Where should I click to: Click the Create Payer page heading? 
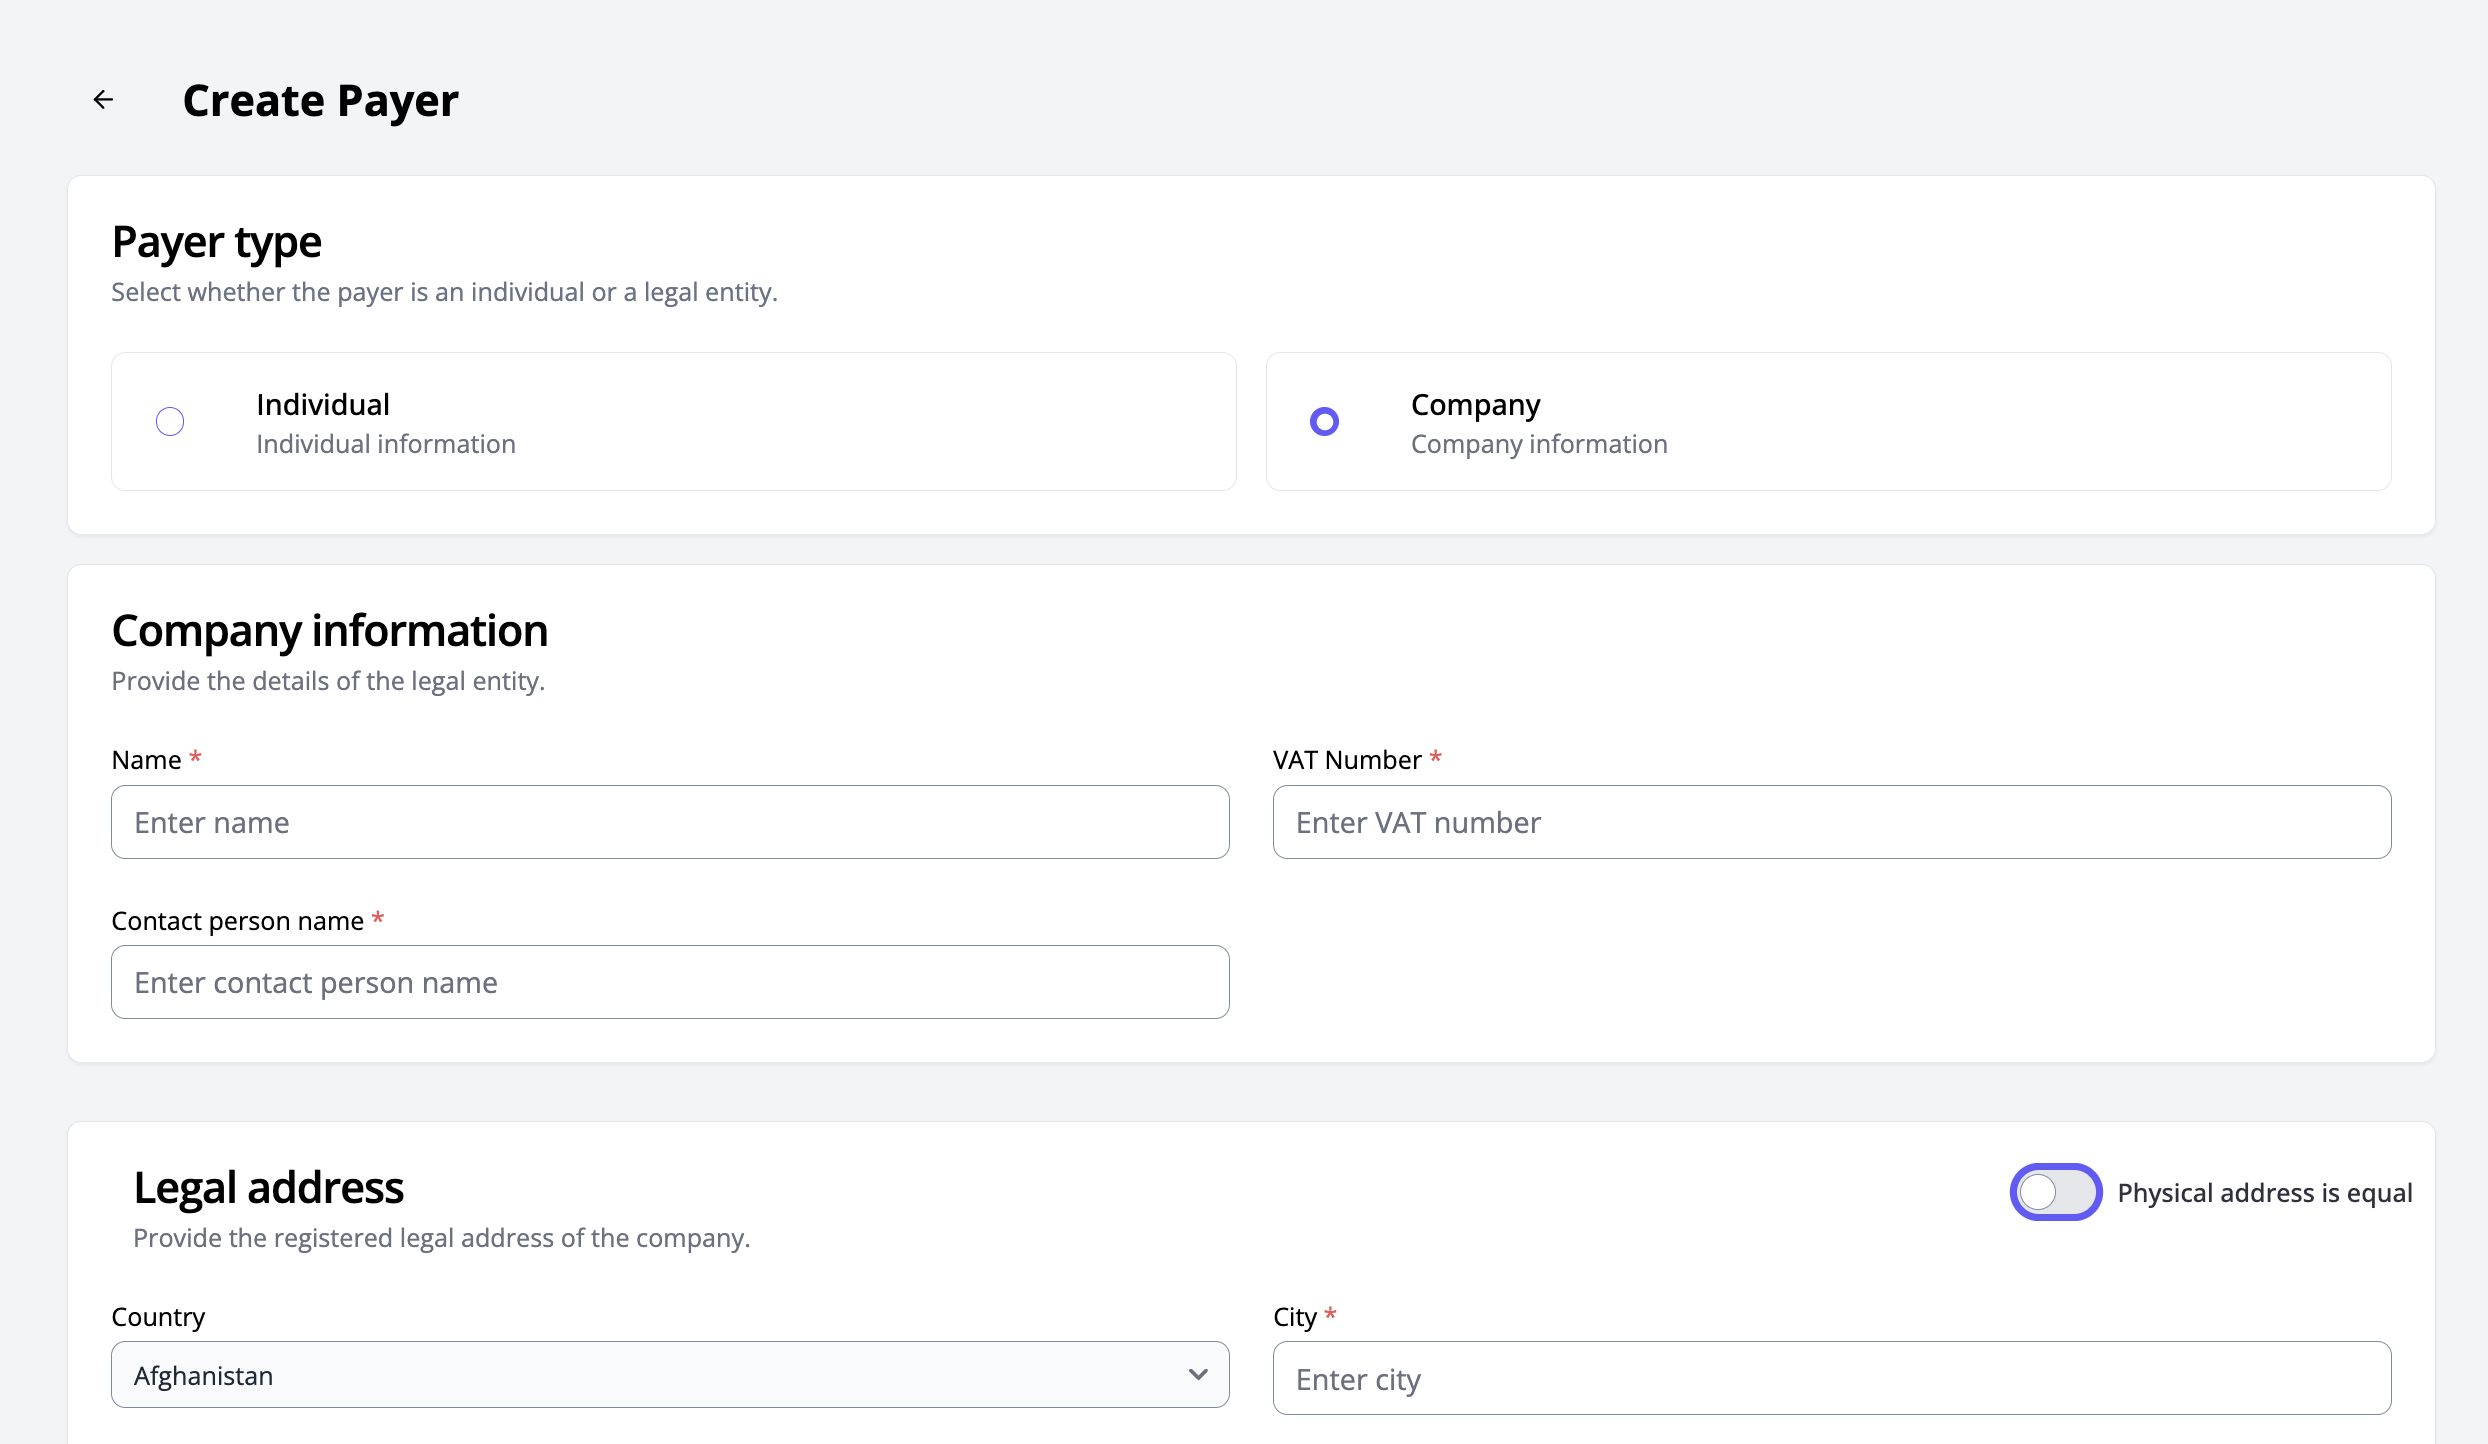point(320,101)
